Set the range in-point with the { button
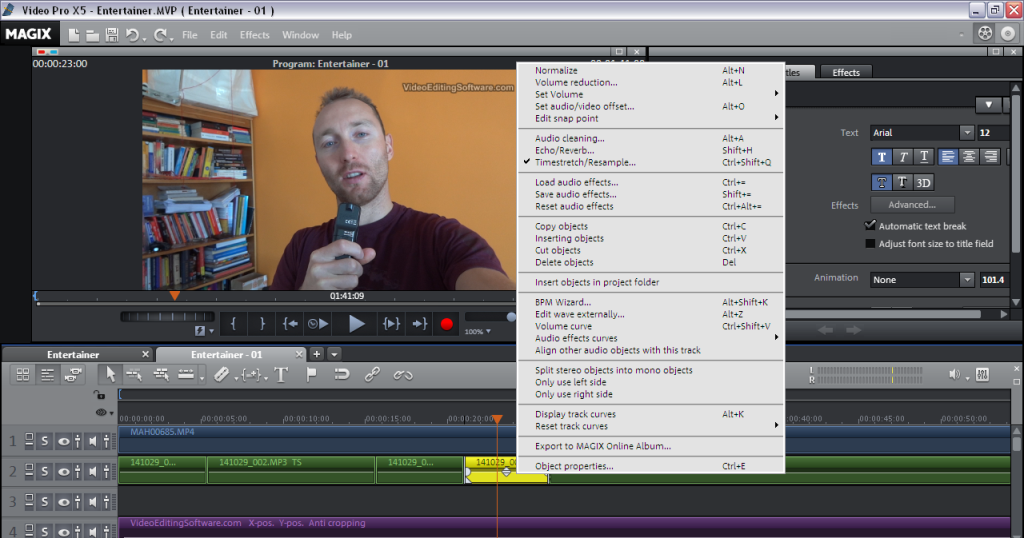This screenshot has height=538, width=1024. (233, 323)
